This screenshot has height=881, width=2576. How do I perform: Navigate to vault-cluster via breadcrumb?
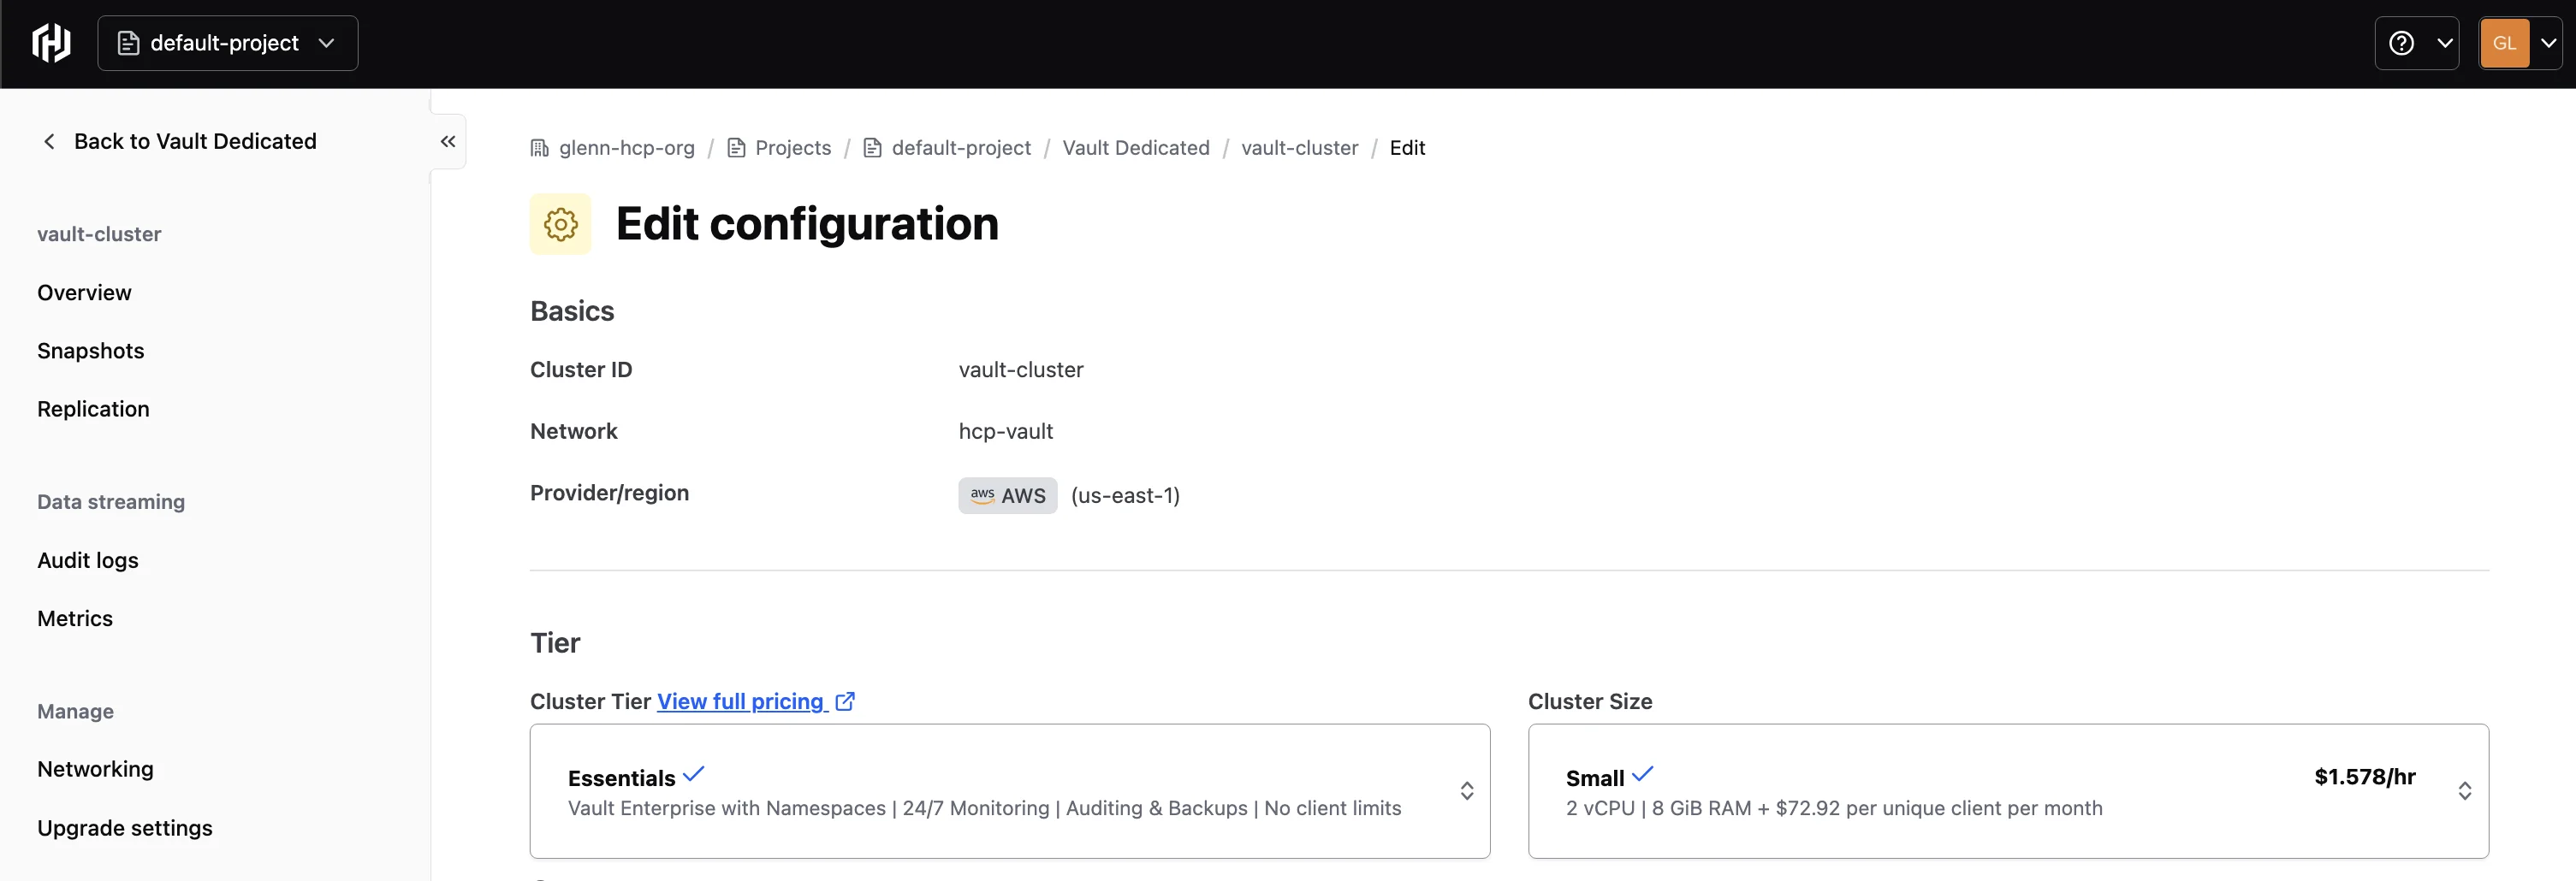(1298, 147)
